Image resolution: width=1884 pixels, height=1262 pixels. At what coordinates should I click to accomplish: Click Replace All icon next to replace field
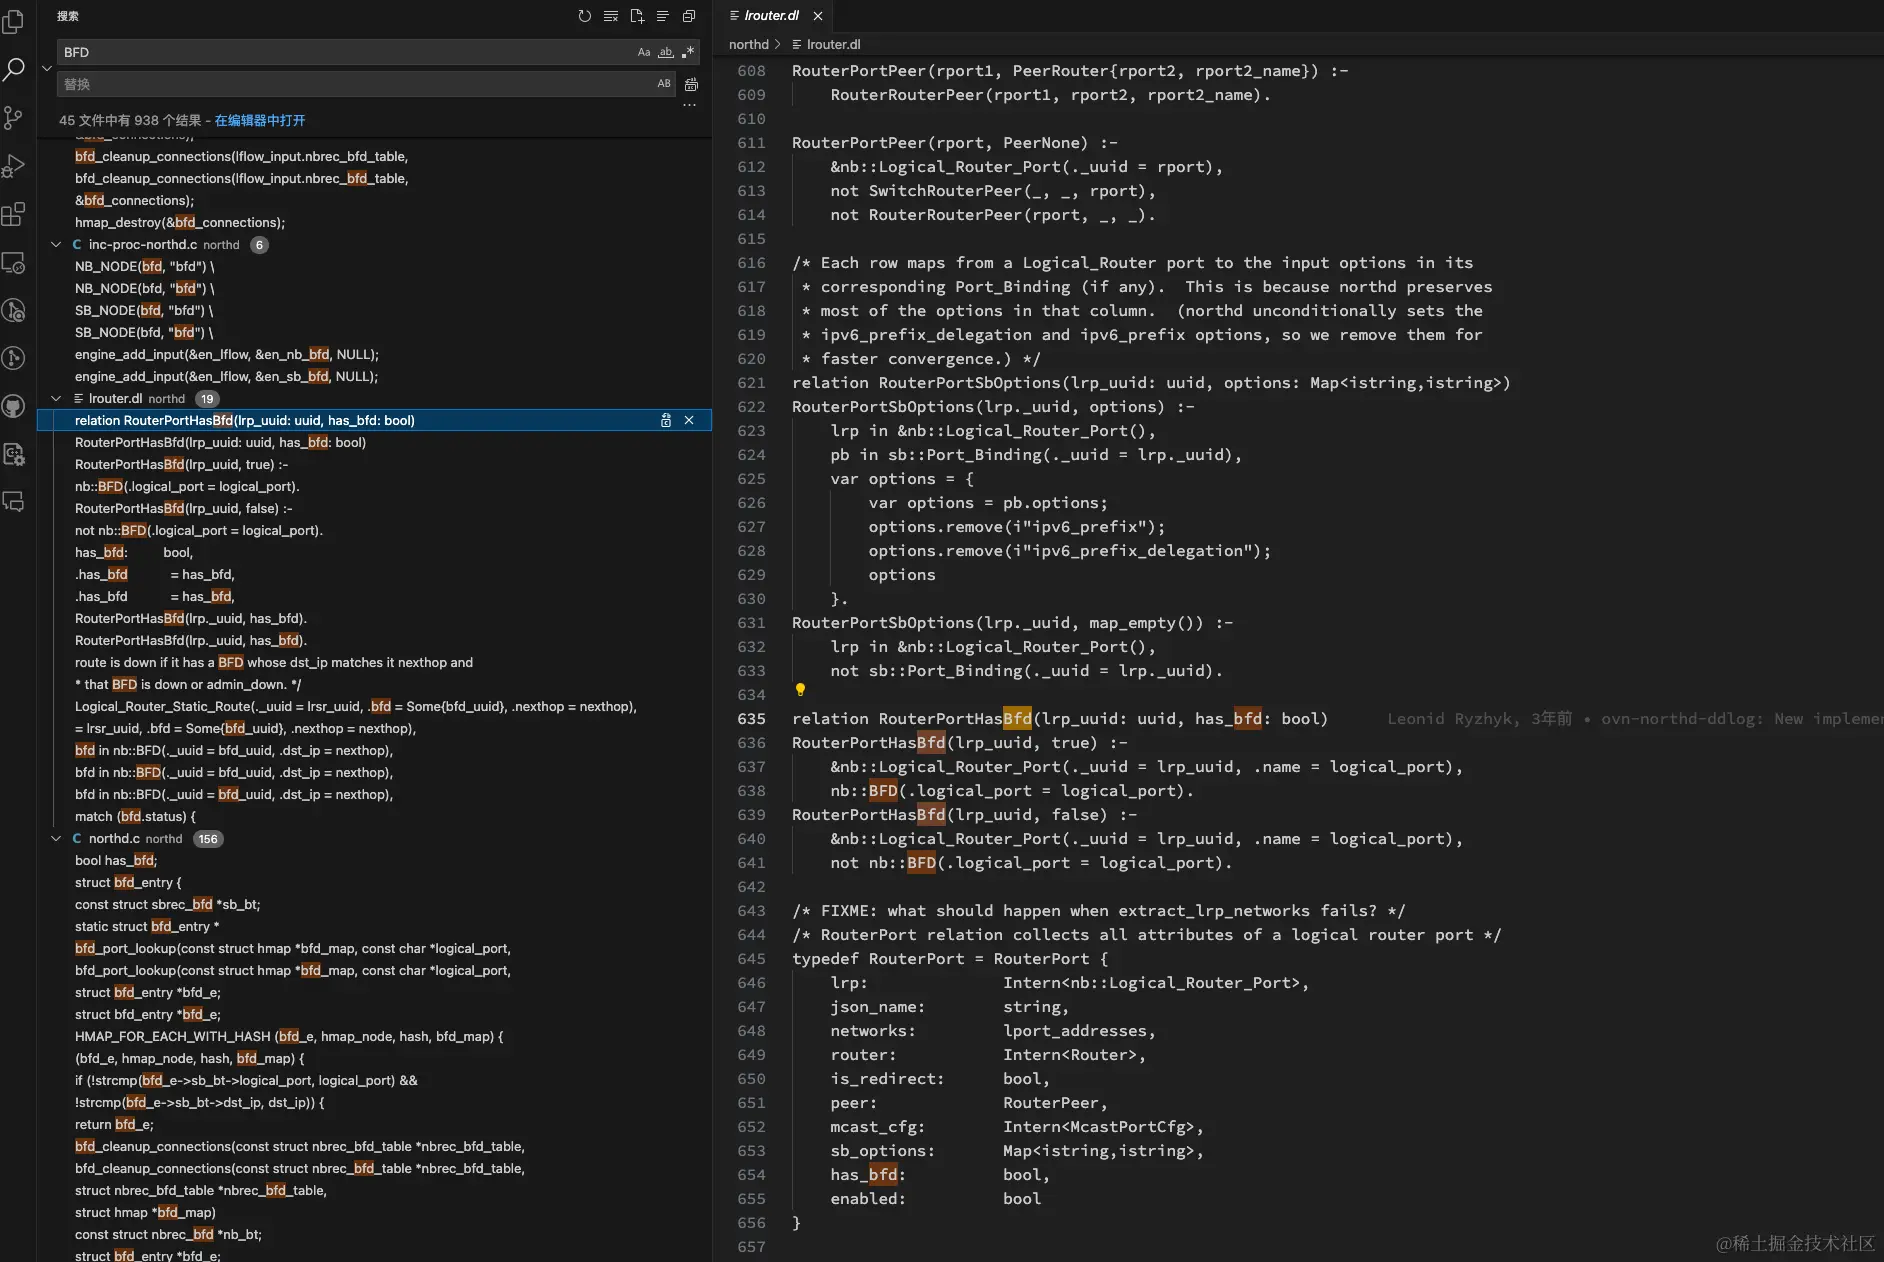tap(691, 85)
